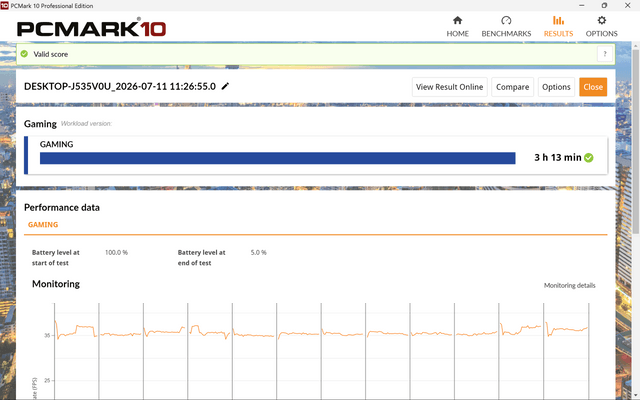Click the Compare button
The height and width of the screenshot is (400, 640).
tap(512, 87)
